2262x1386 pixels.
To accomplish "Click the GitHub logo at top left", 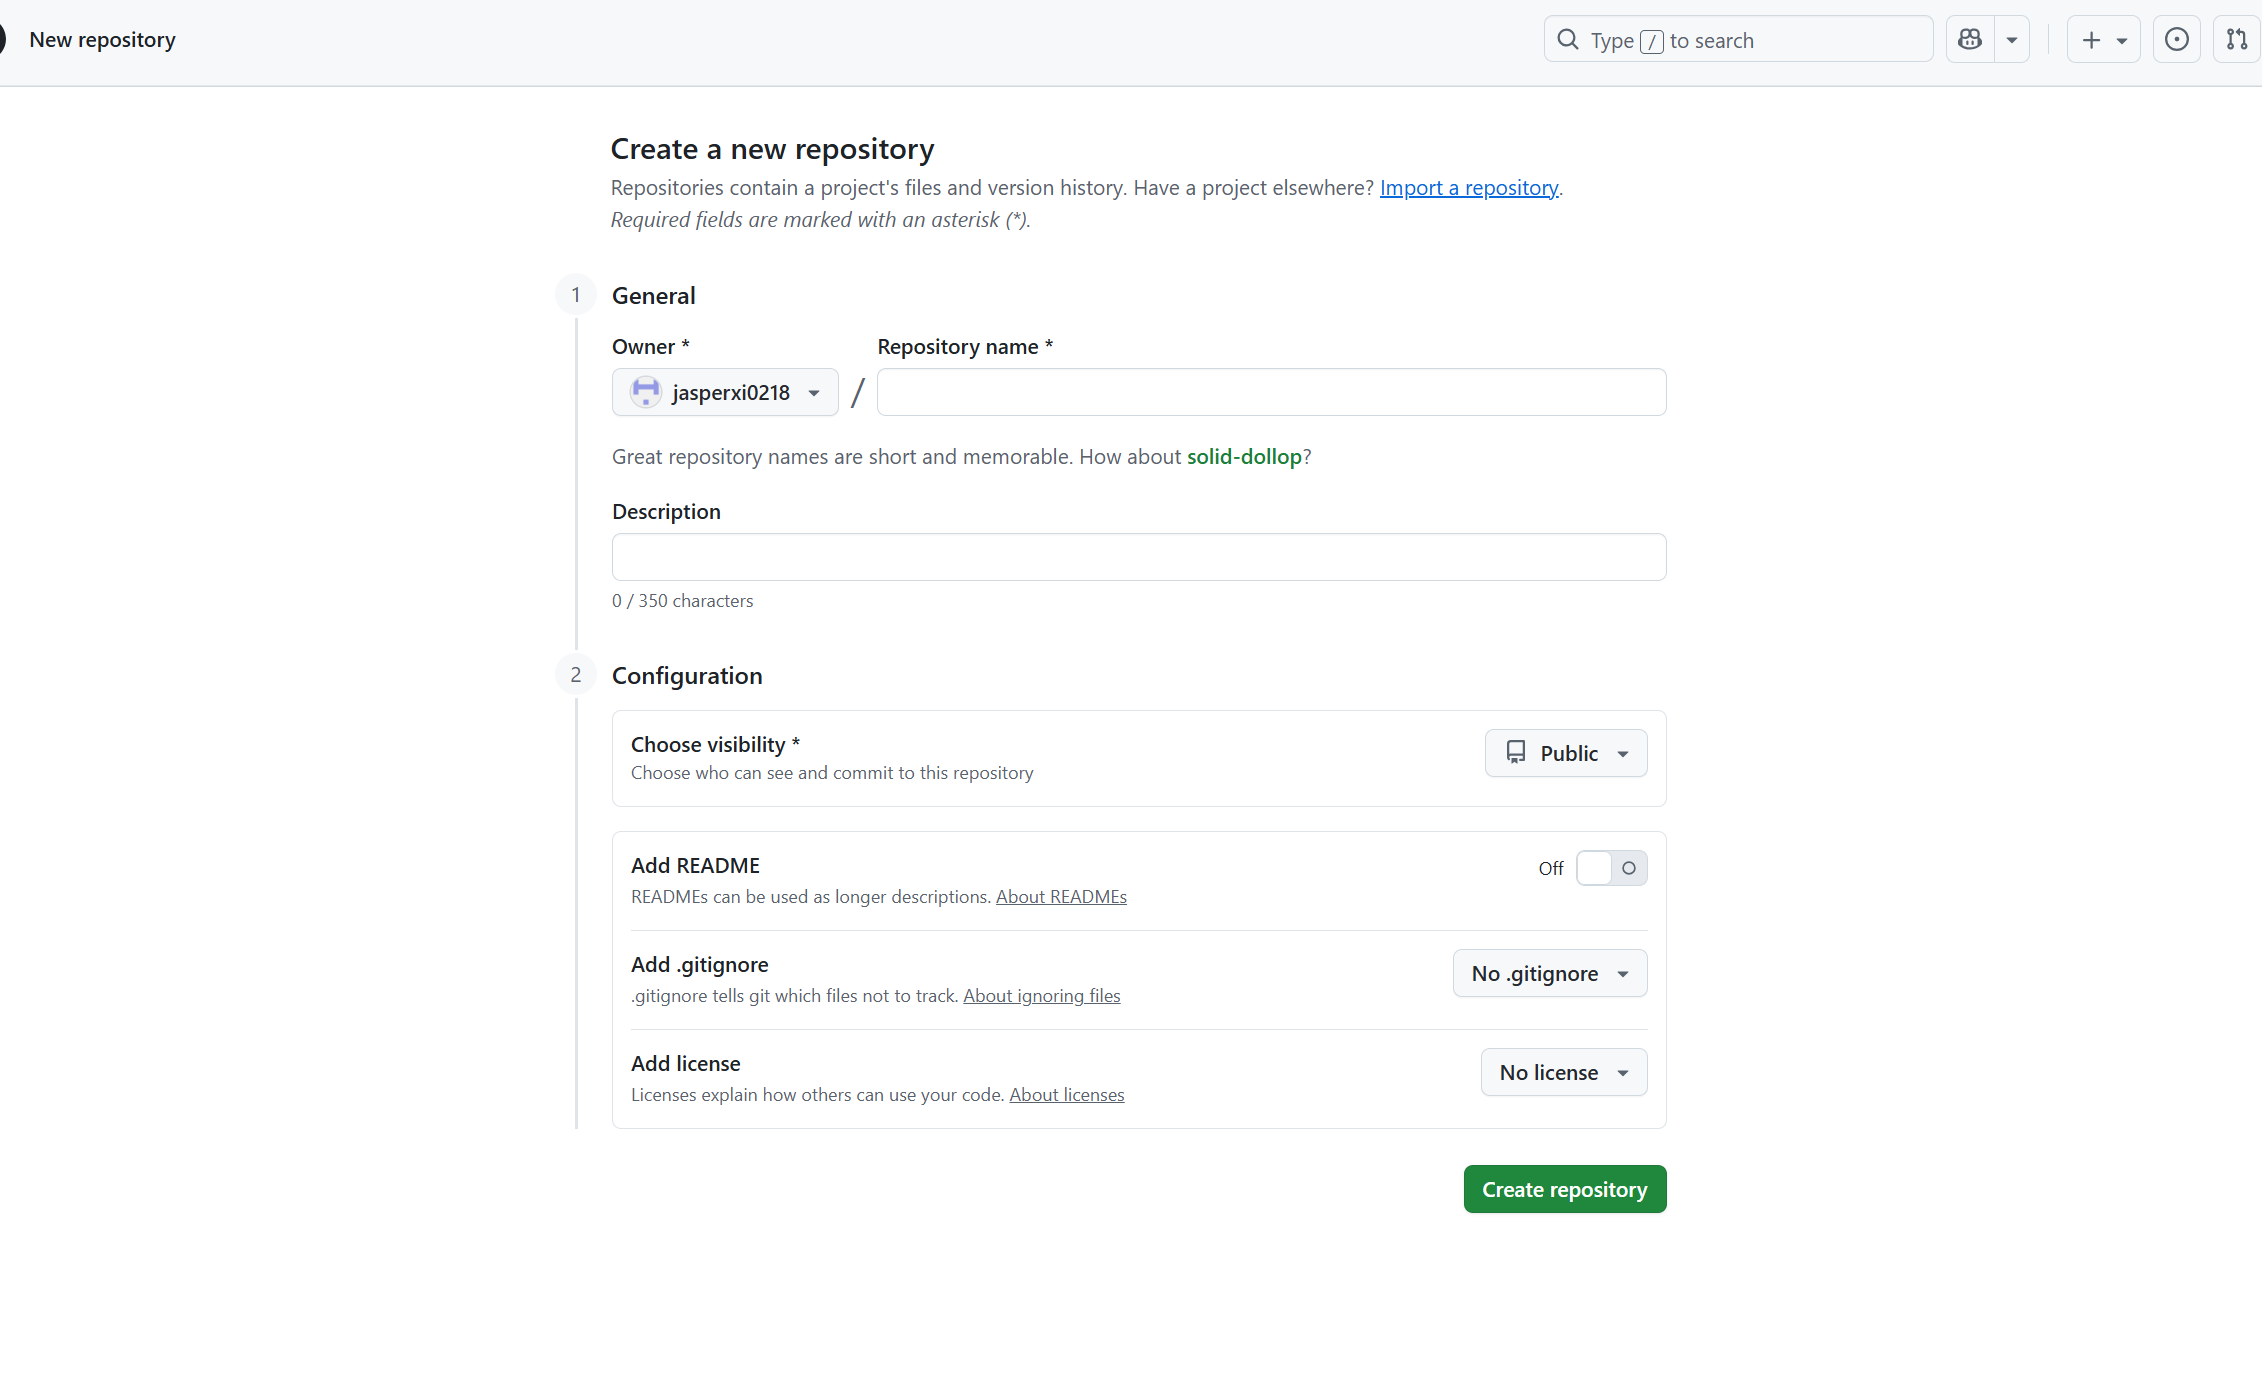I will pyautogui.click(x=3, y=40).
